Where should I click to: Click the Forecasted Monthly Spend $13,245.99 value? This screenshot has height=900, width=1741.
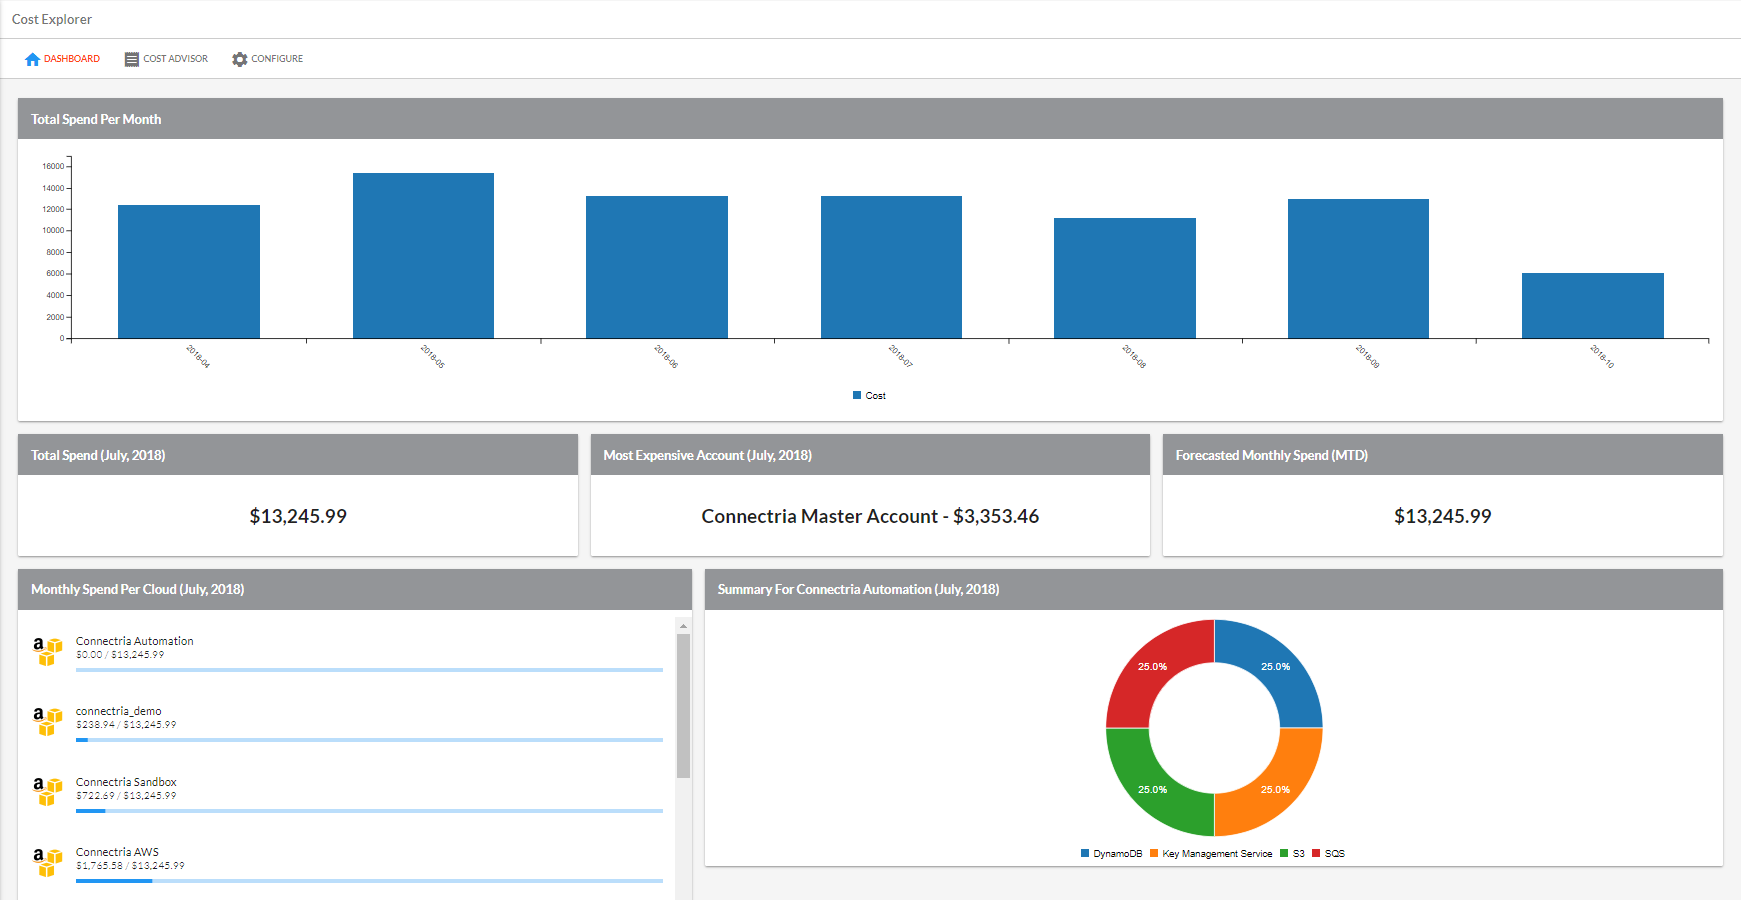pos(1442,516)
